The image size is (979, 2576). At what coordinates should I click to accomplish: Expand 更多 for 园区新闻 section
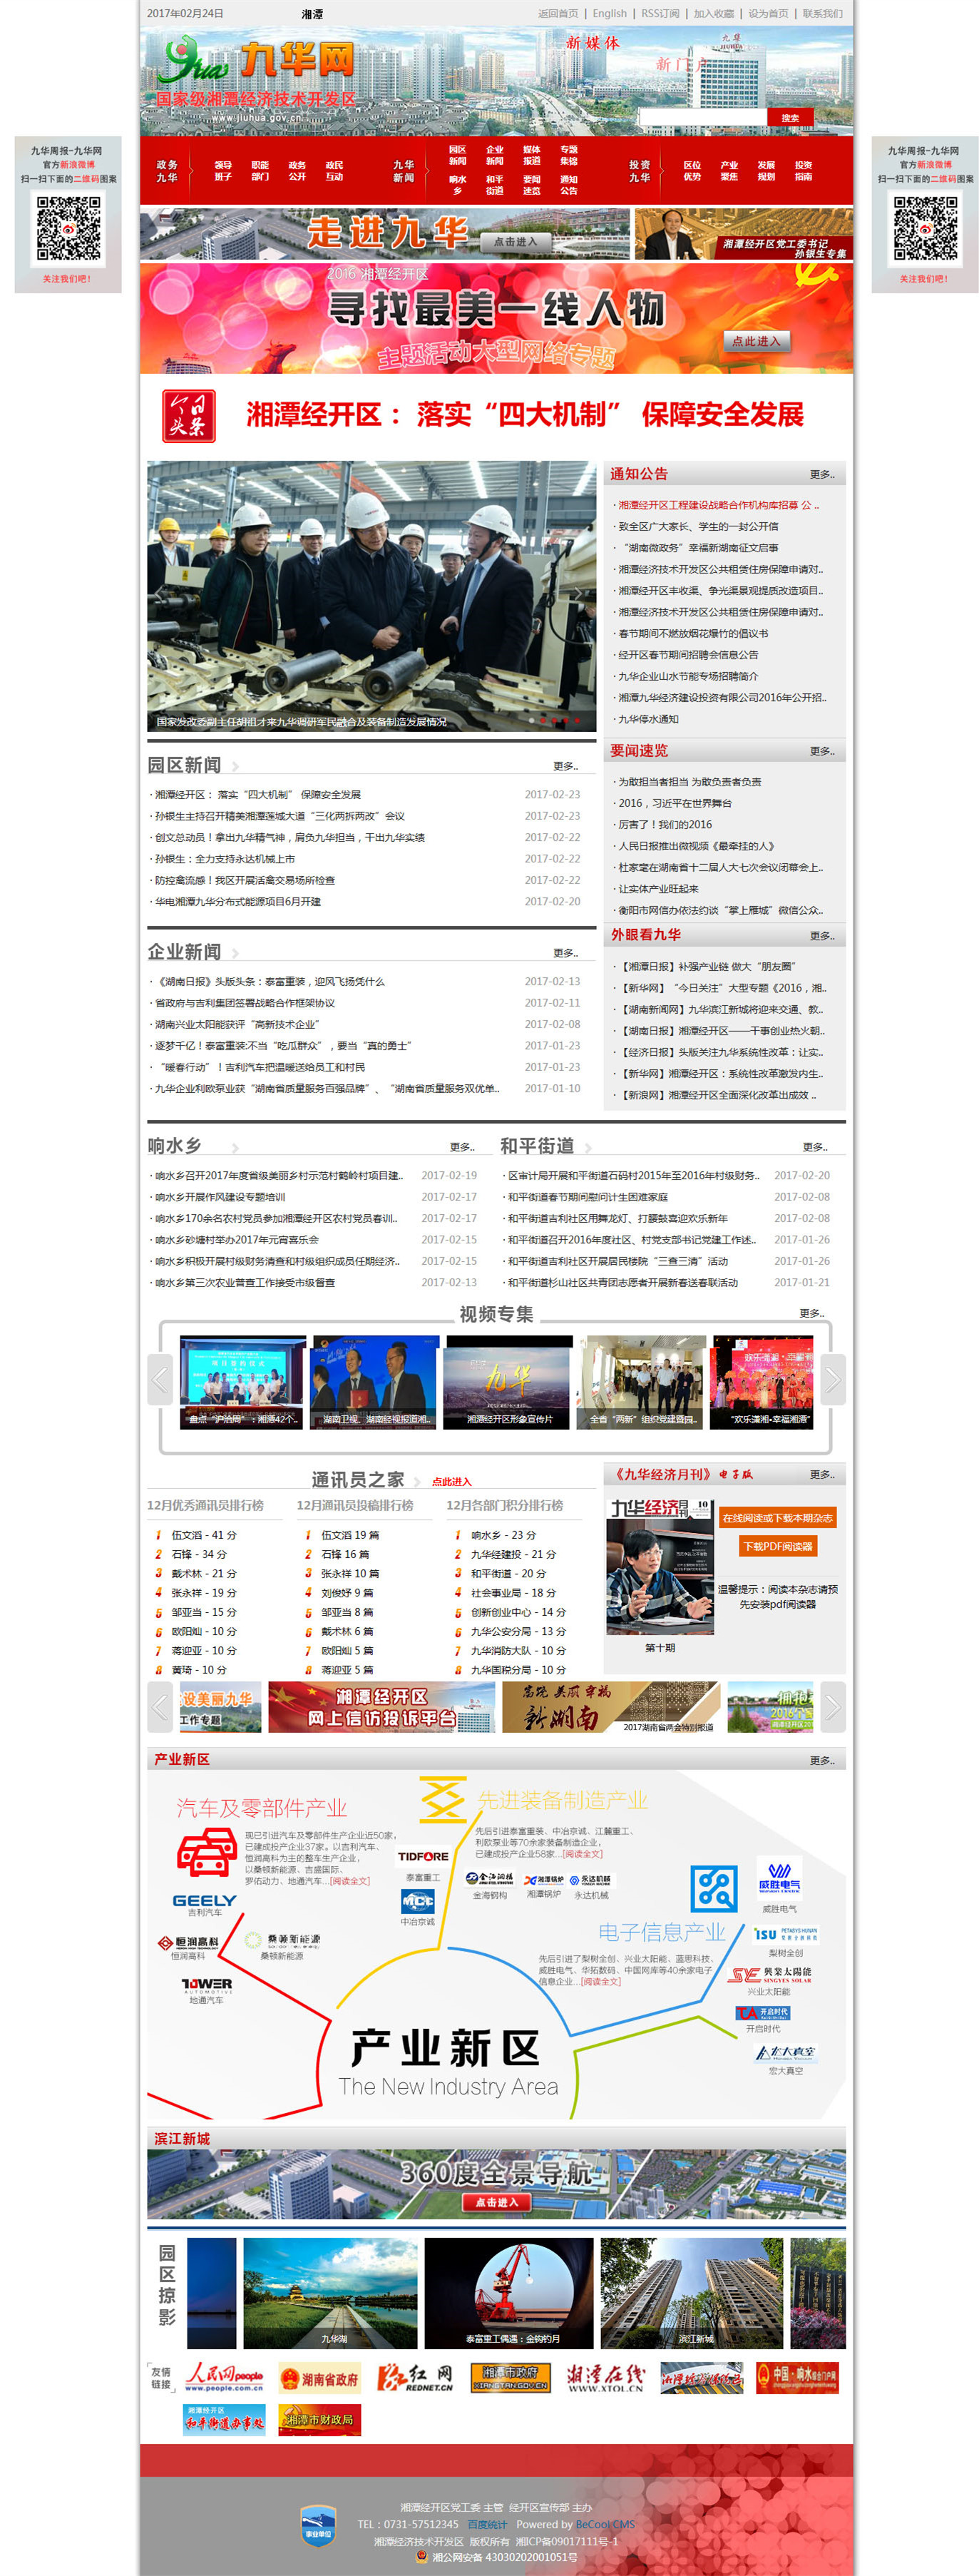pos(565,766)
